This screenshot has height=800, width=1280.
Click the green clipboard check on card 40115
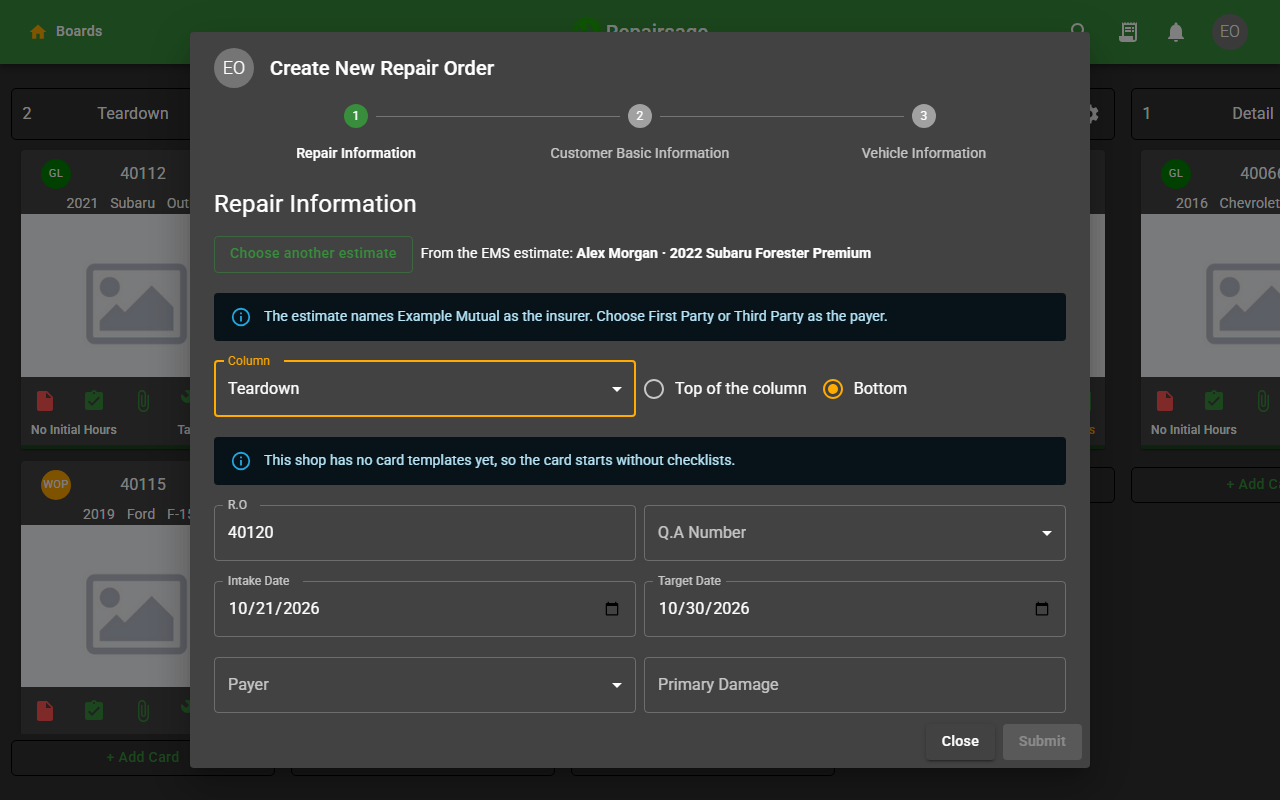click(x=94, y=711)
